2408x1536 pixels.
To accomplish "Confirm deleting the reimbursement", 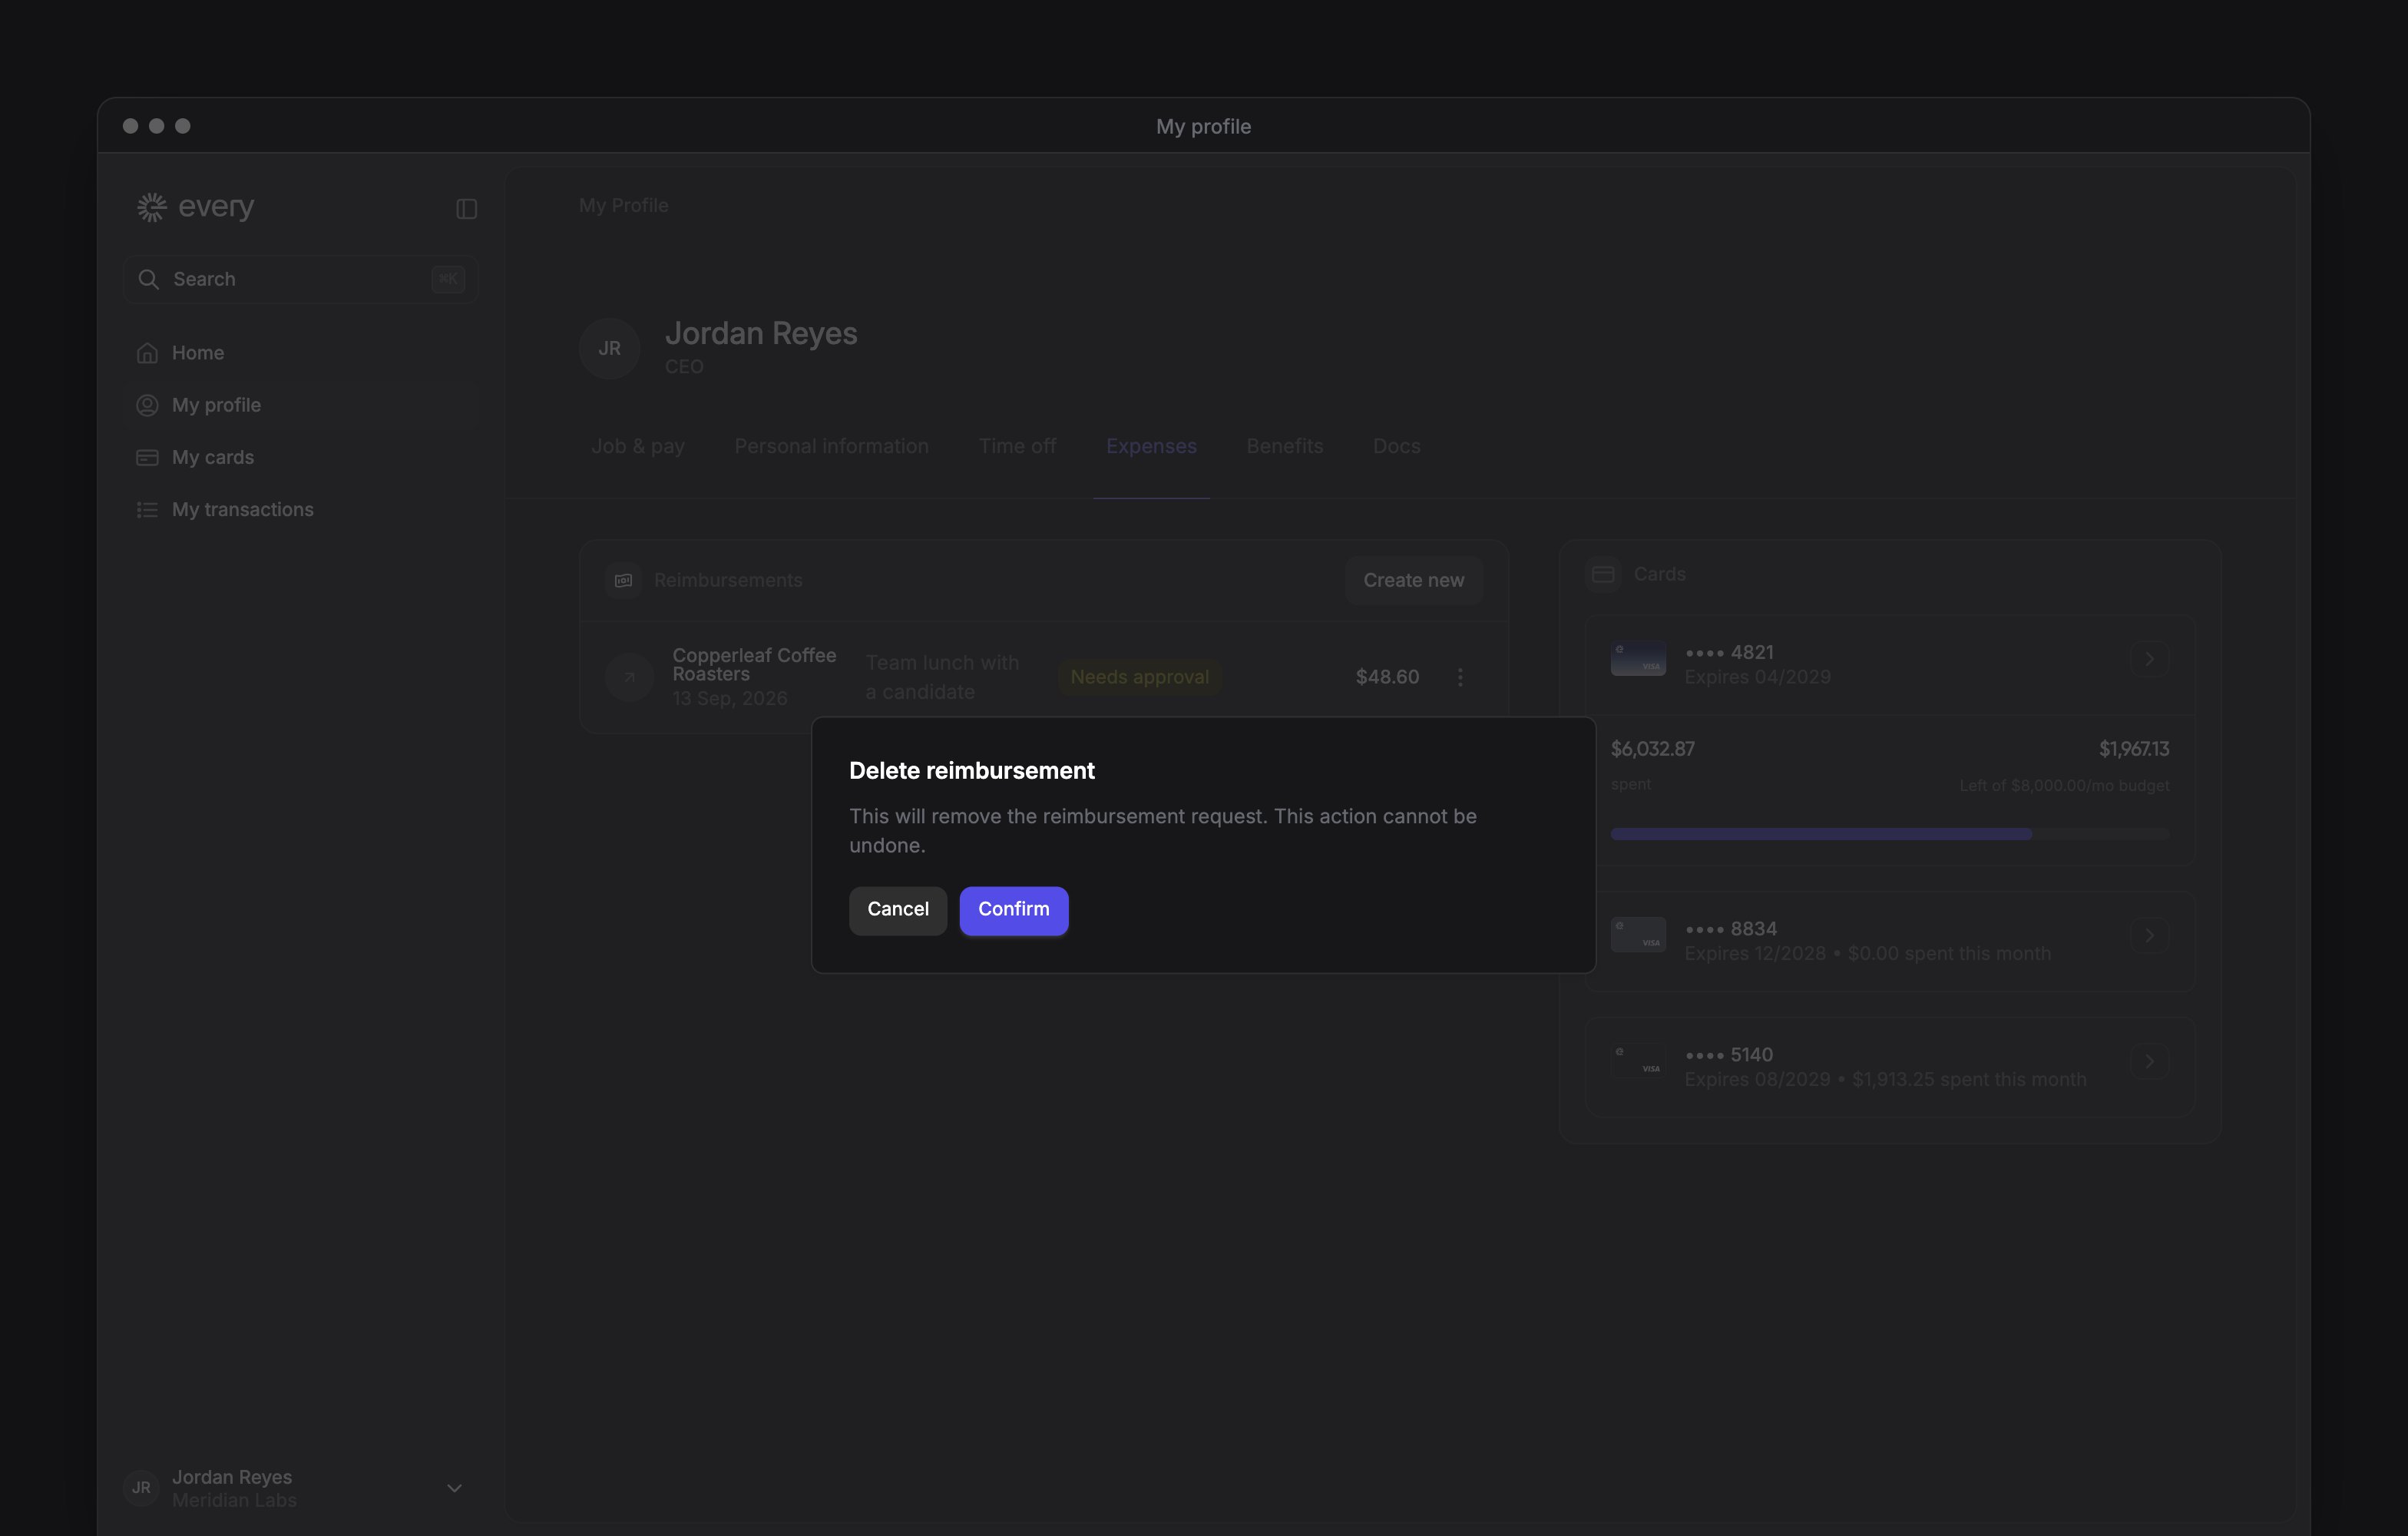I will pos(1013,910).
